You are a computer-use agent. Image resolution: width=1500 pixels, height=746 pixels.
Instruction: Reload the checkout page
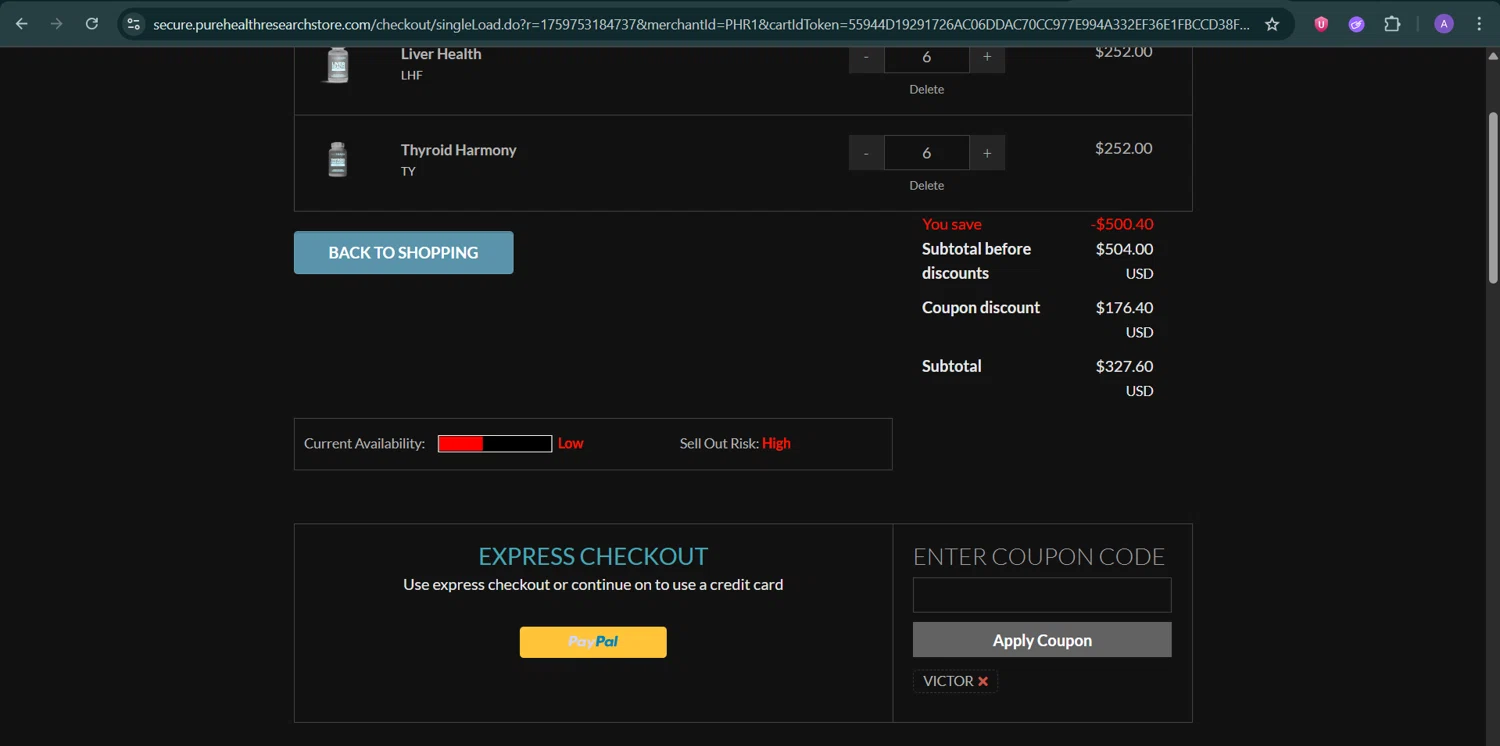click(x=92, y=24)
